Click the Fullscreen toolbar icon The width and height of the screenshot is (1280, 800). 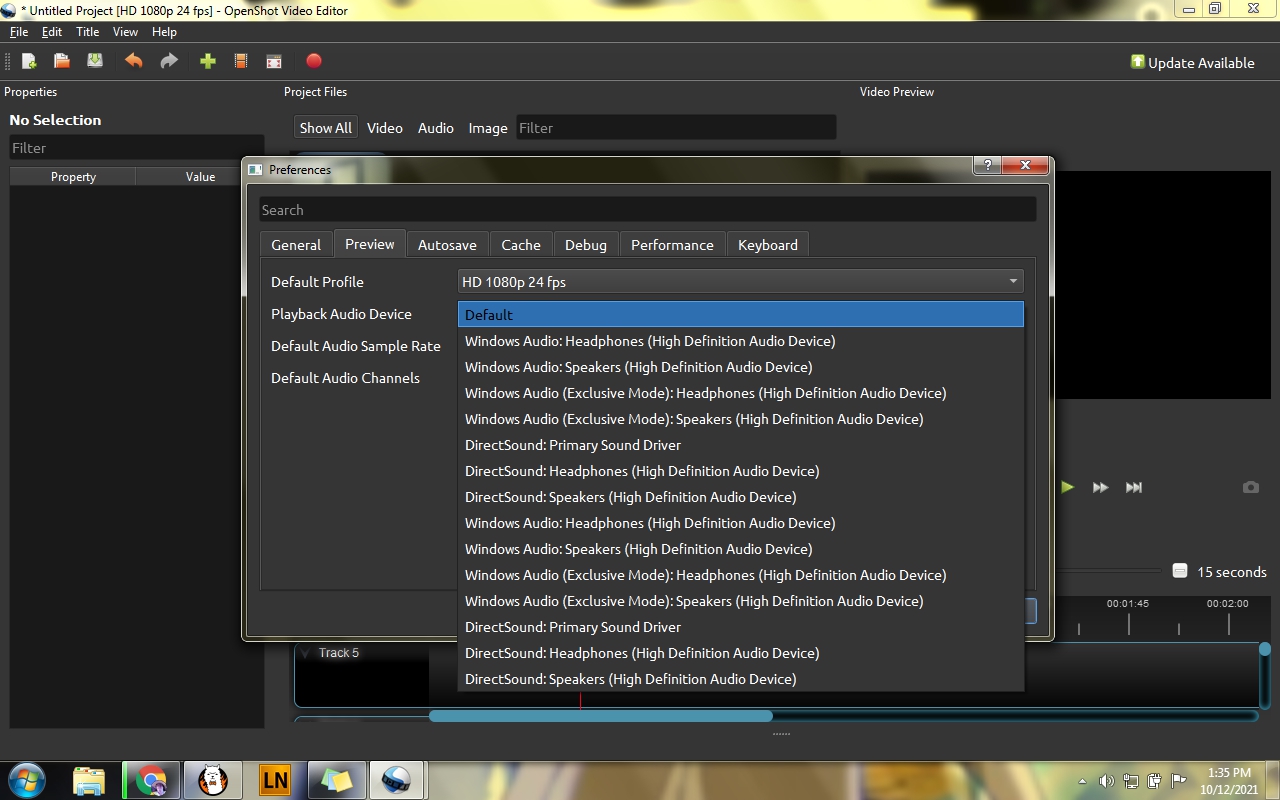click(273, 61)
